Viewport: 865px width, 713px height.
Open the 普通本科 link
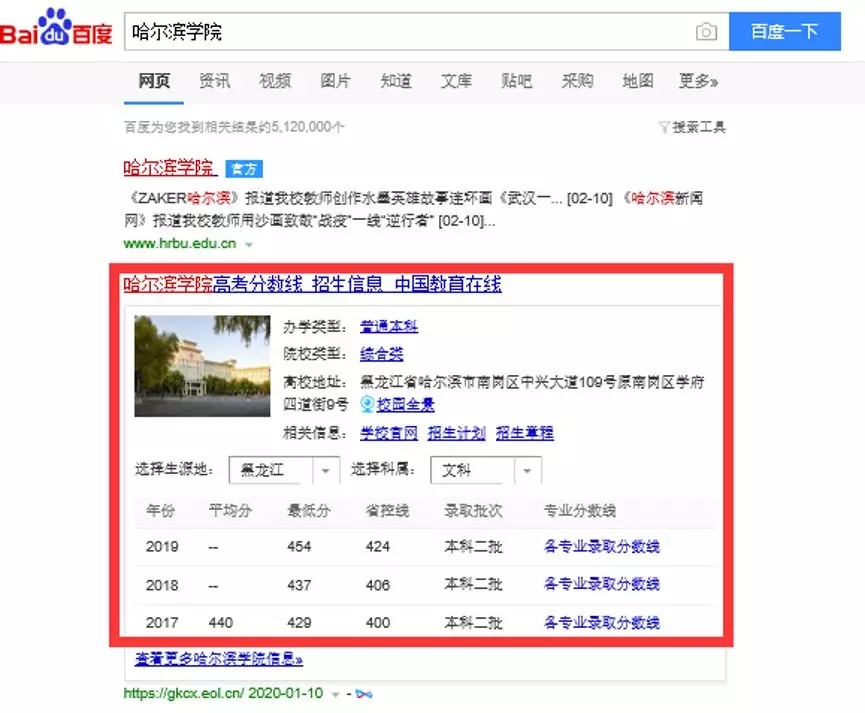tap(389, 326)
